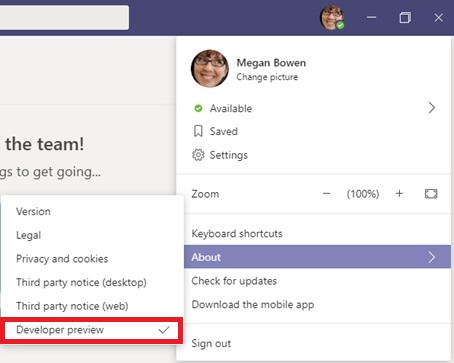
Task: Click the gear icon beside Settings
Action: 198,155
